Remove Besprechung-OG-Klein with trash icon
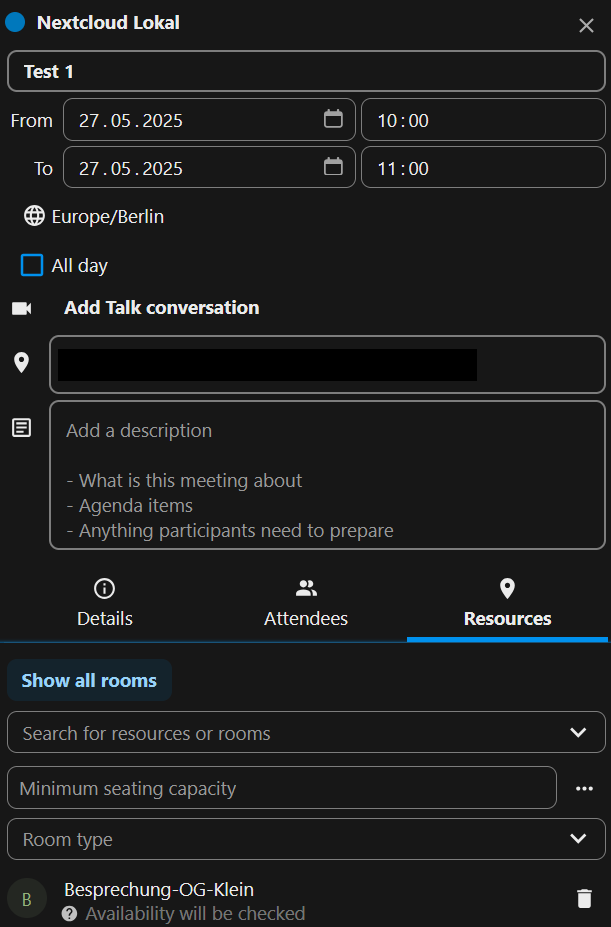This screenshot has height=927, width=611. (x=584, y=898)
